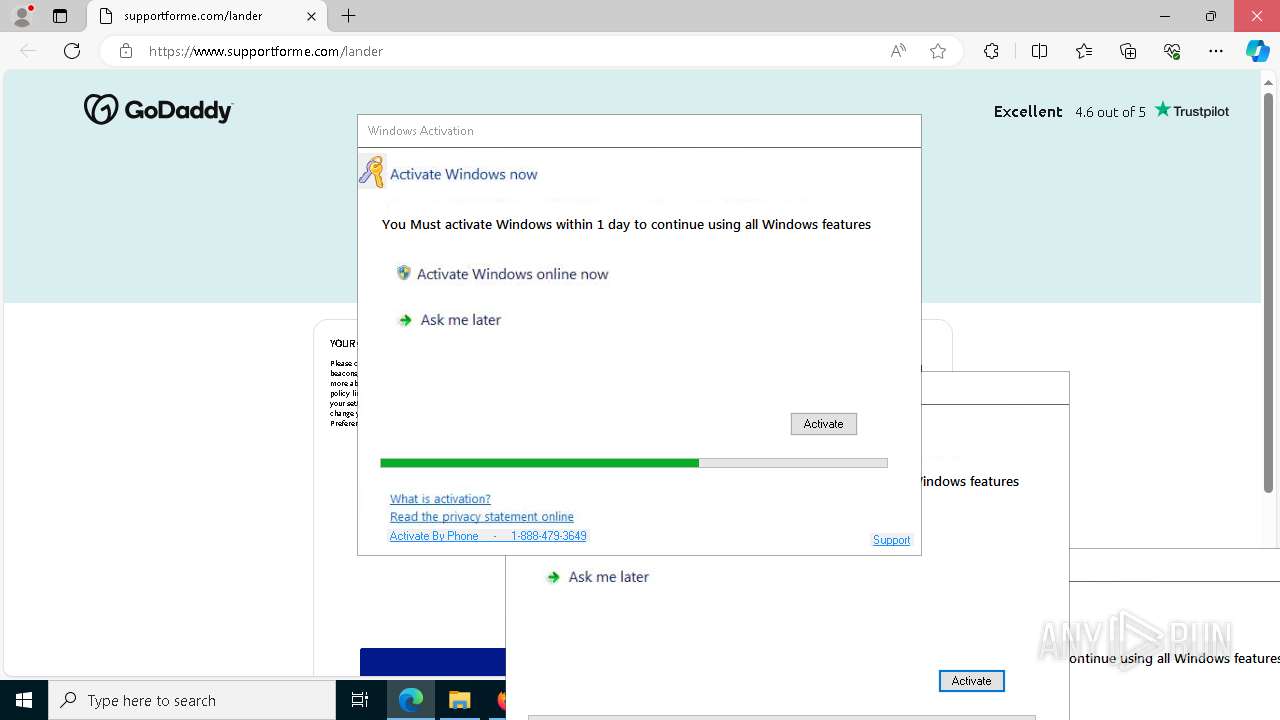Click the Support link
The height and width of the screenshot is (720, 1280).
click(x=891, y=540)
